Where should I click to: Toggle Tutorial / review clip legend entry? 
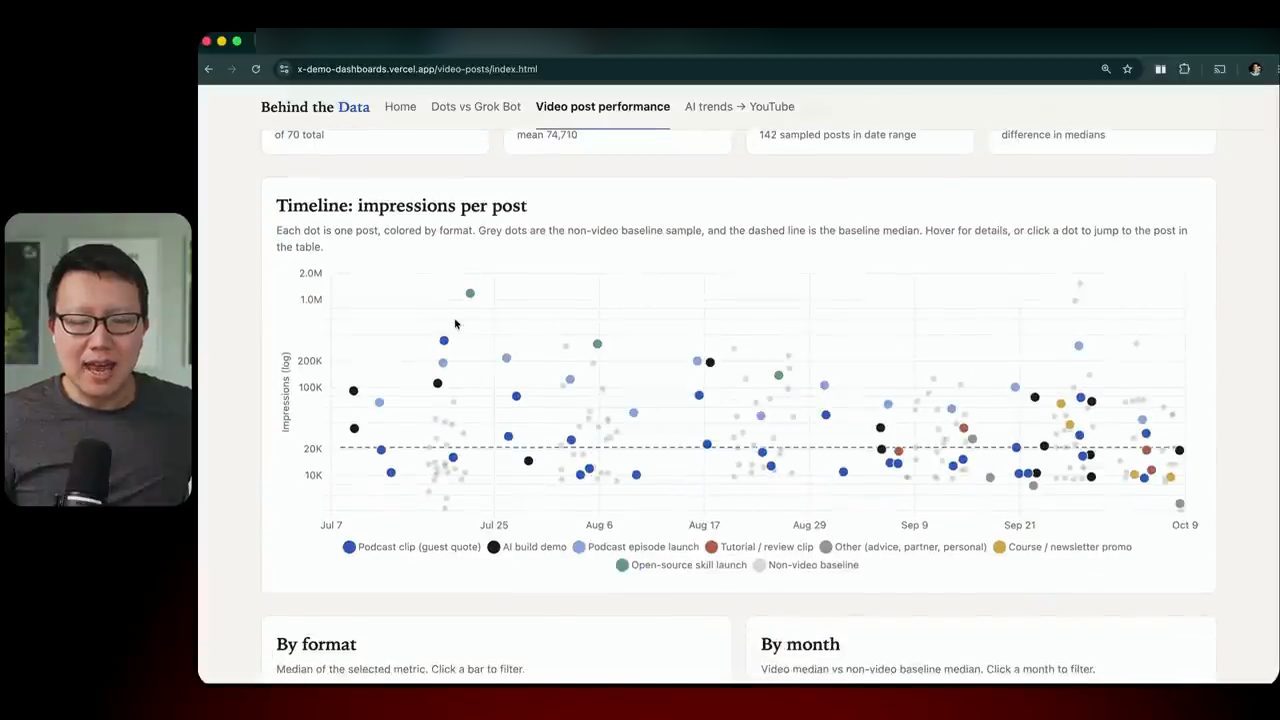(x=759, y=547)
